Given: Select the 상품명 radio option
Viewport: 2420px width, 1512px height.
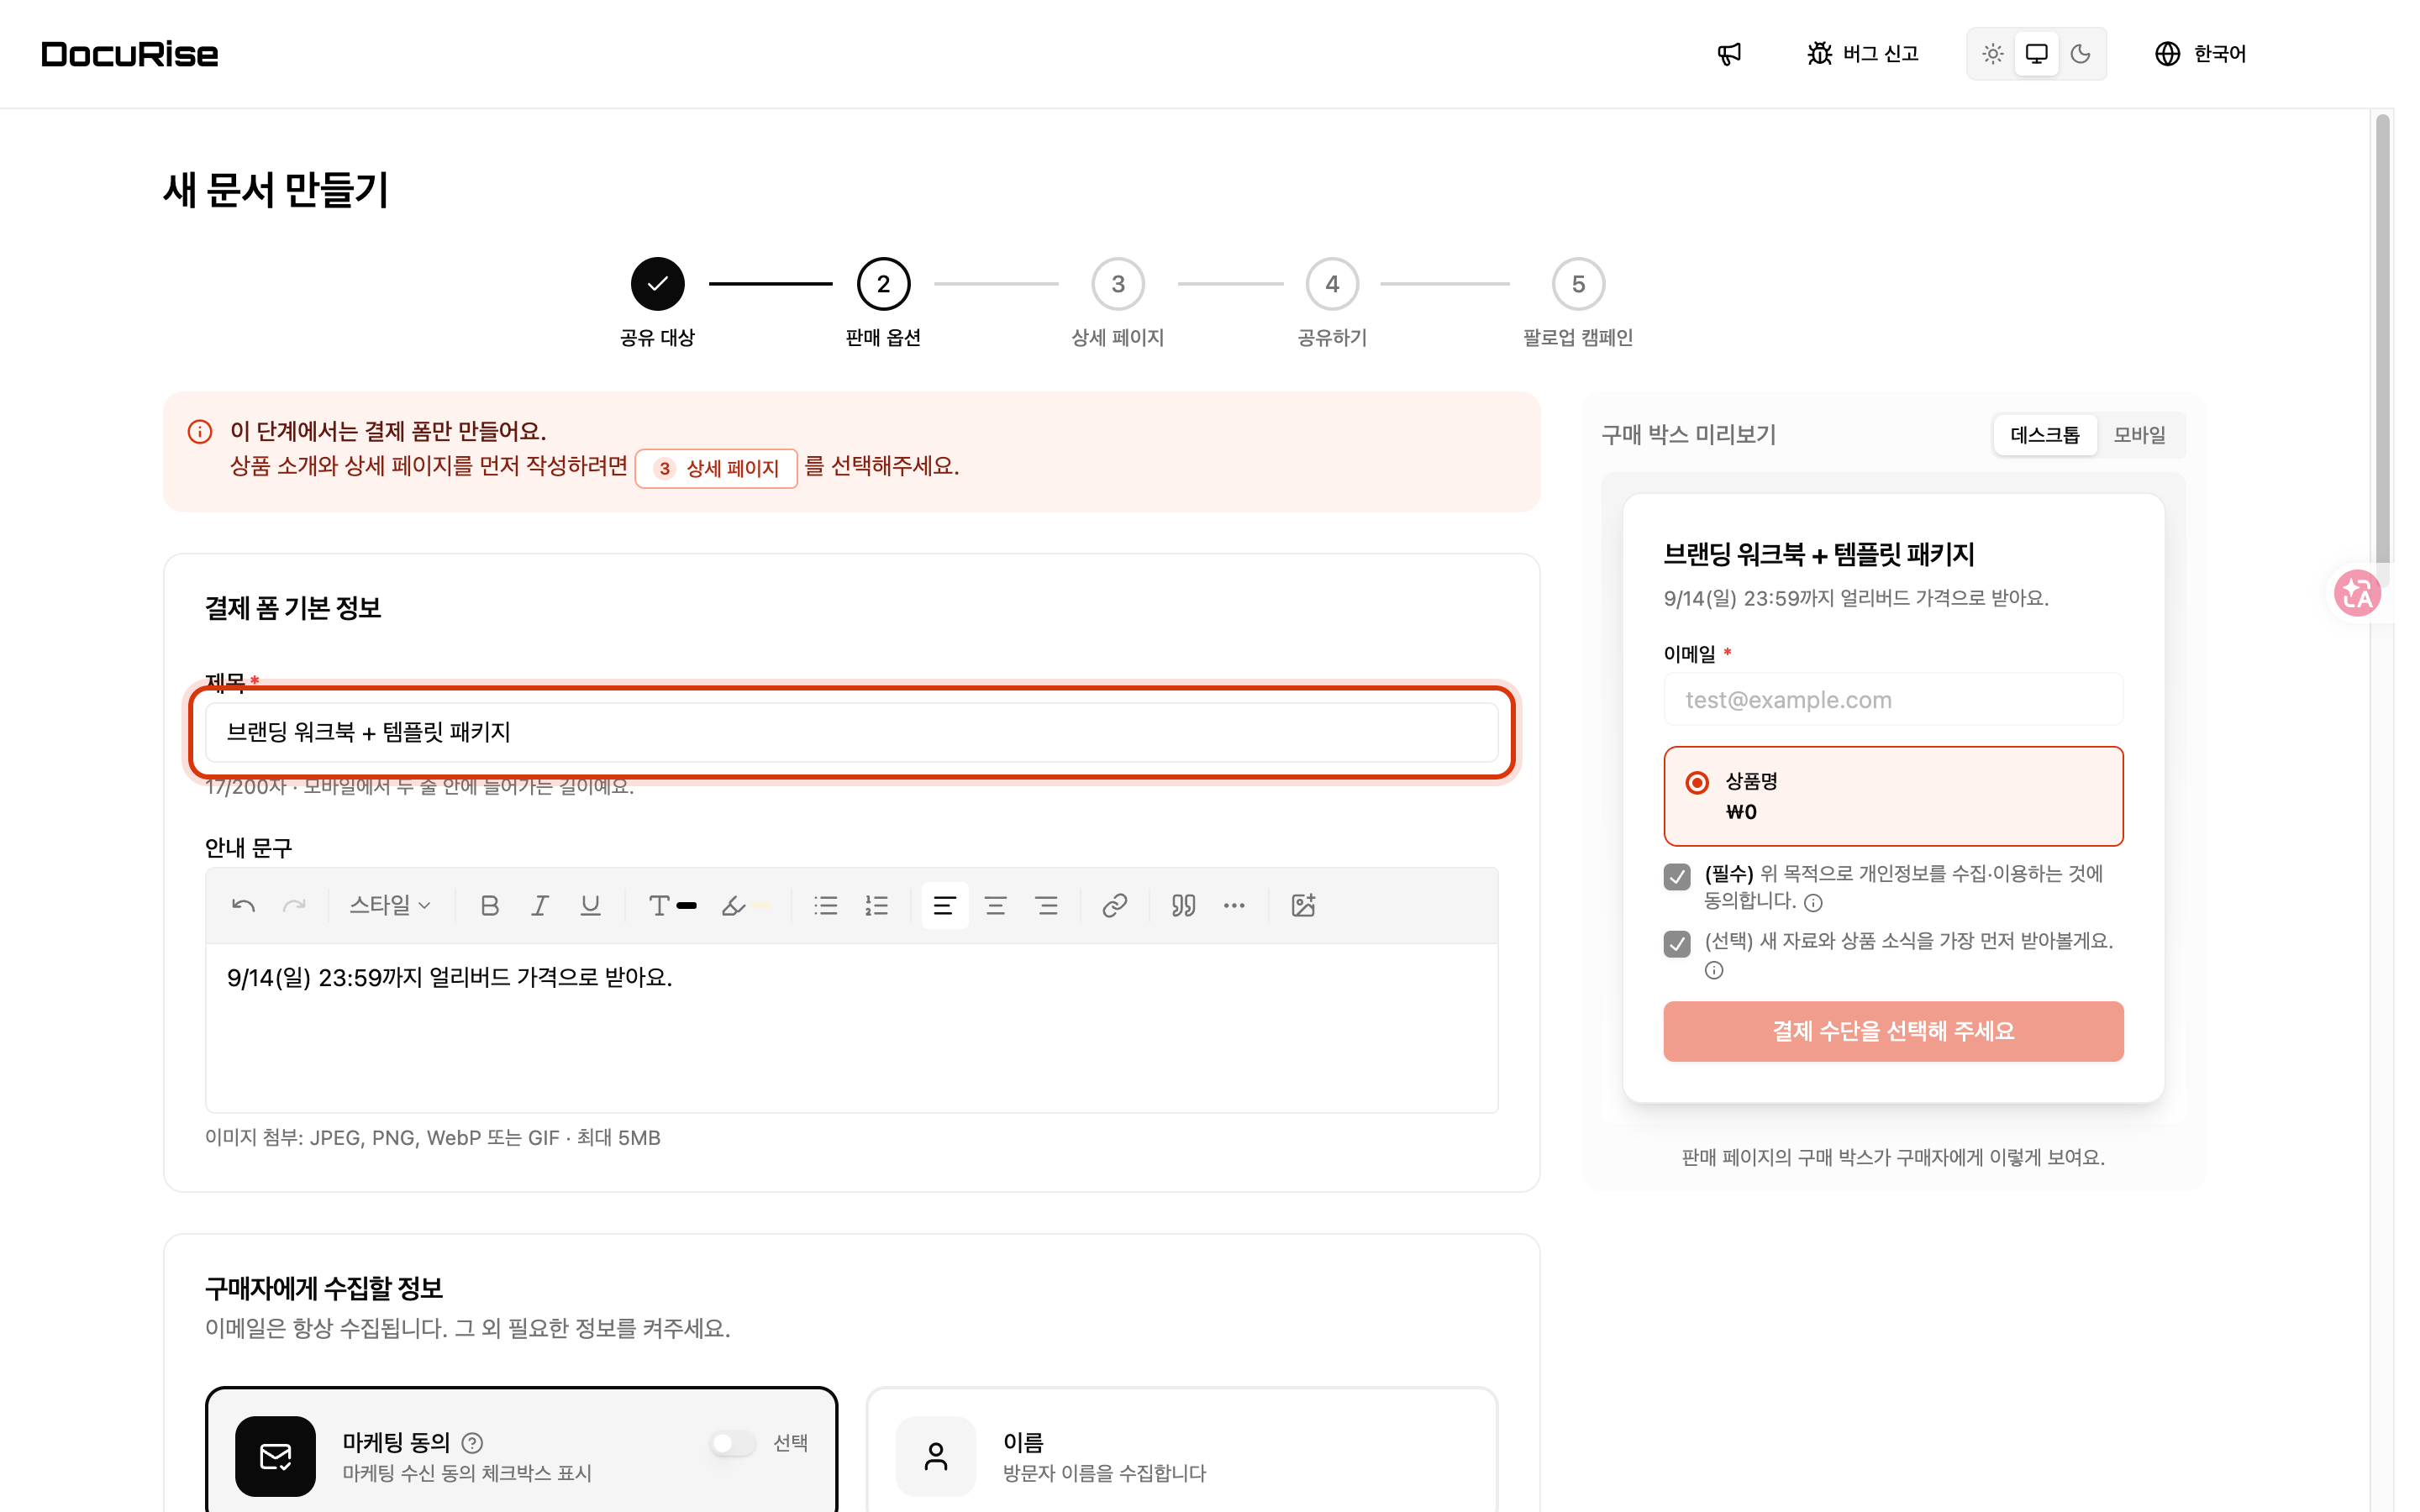Looking at the screenshot, I should point(1696,783).
